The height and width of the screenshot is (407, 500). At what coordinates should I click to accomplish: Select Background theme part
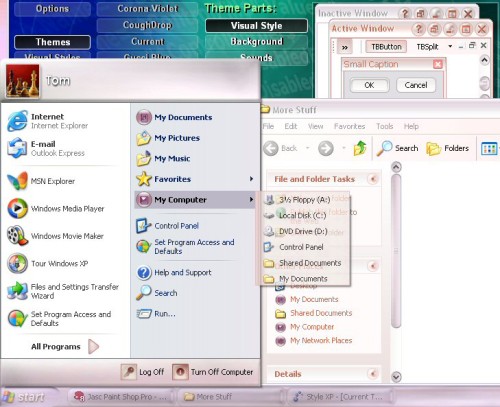click(256, 42)
